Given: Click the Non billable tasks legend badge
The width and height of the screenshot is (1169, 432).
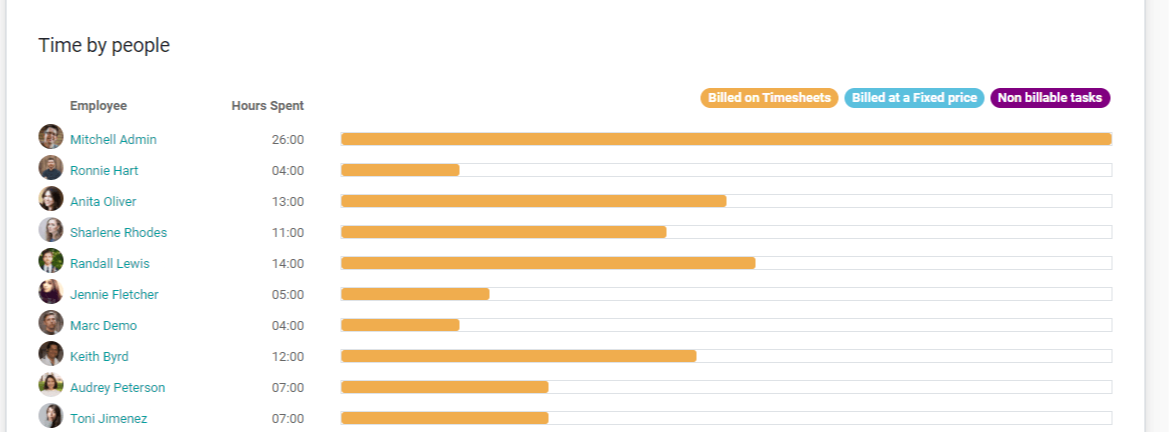Looking at the screenshot, I should pyautogui.click(x=1050, y=98).
